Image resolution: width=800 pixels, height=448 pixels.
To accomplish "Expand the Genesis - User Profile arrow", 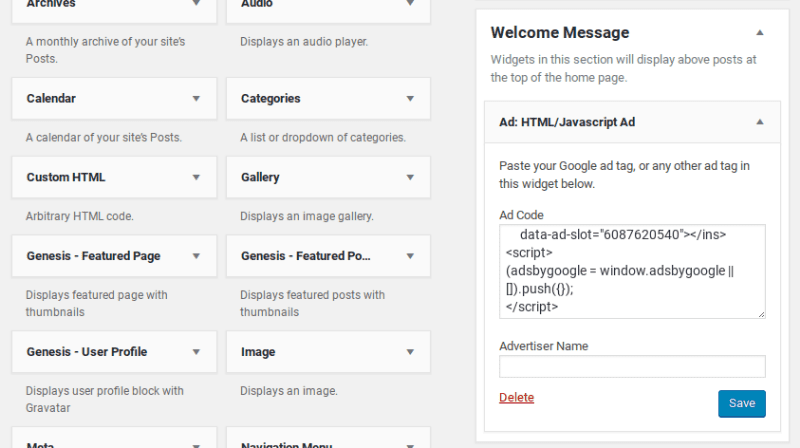I will tap(196, 352).
